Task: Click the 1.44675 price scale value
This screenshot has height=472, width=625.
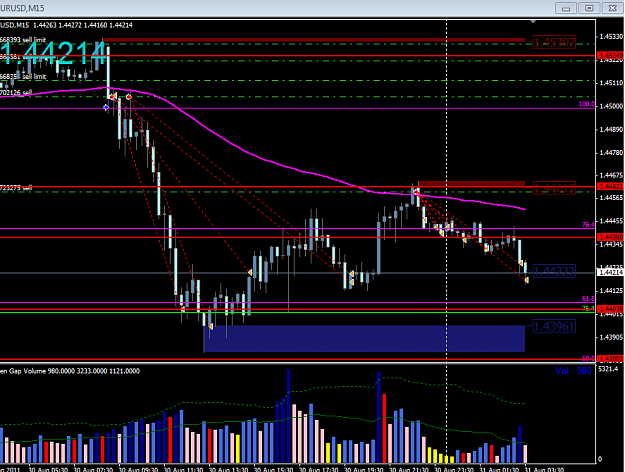Action: coord(611,175)
